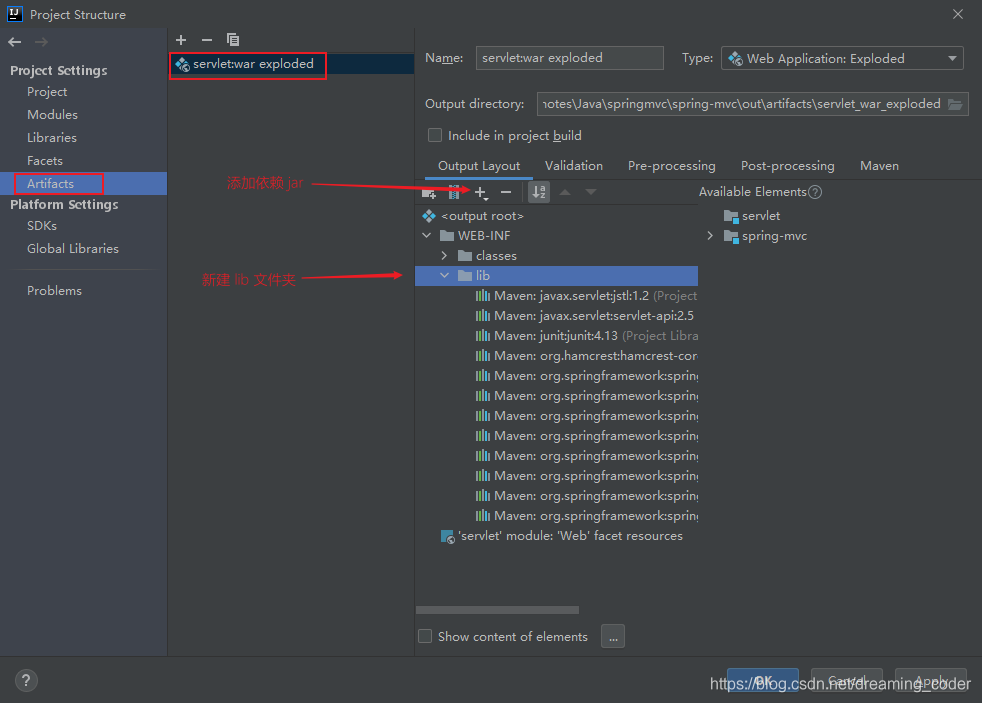982x703 pixels.
Task: Switch to the Output Layout tab
Action: (479, 166)
